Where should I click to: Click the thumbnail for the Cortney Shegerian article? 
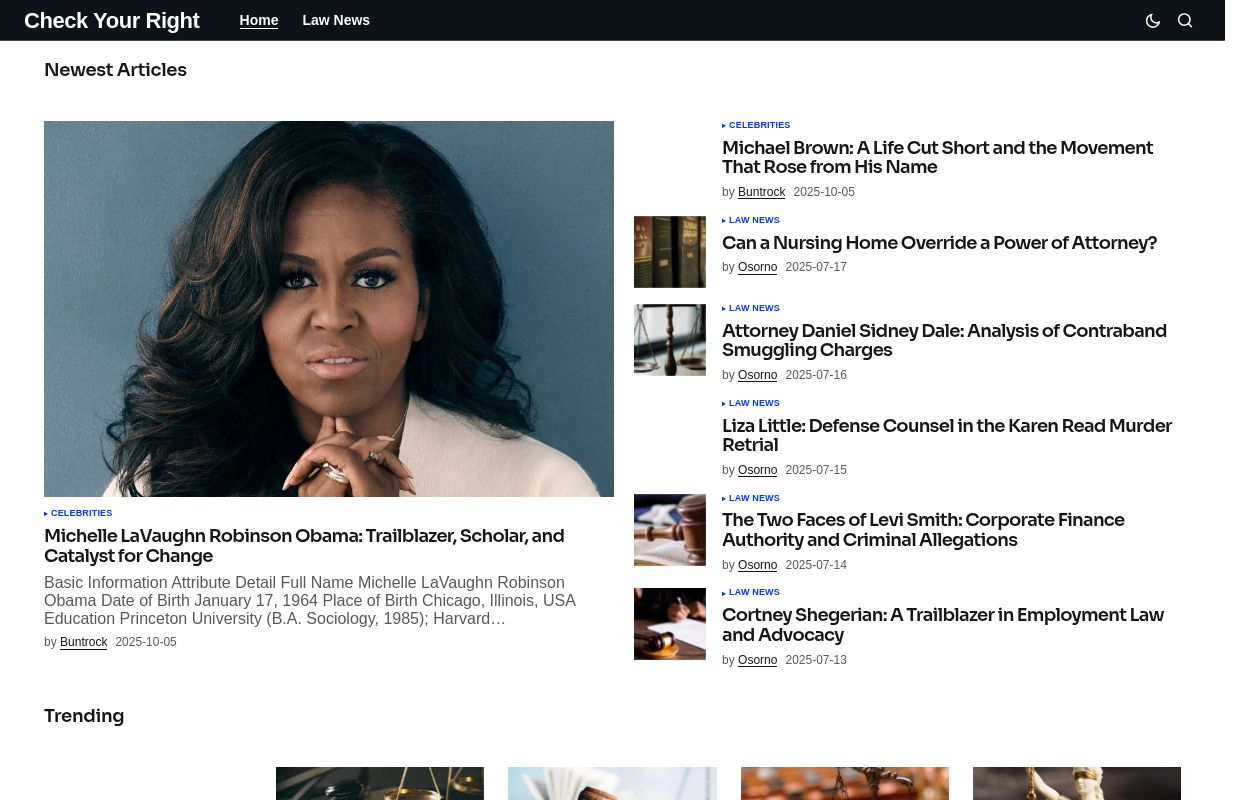[670, 624]
